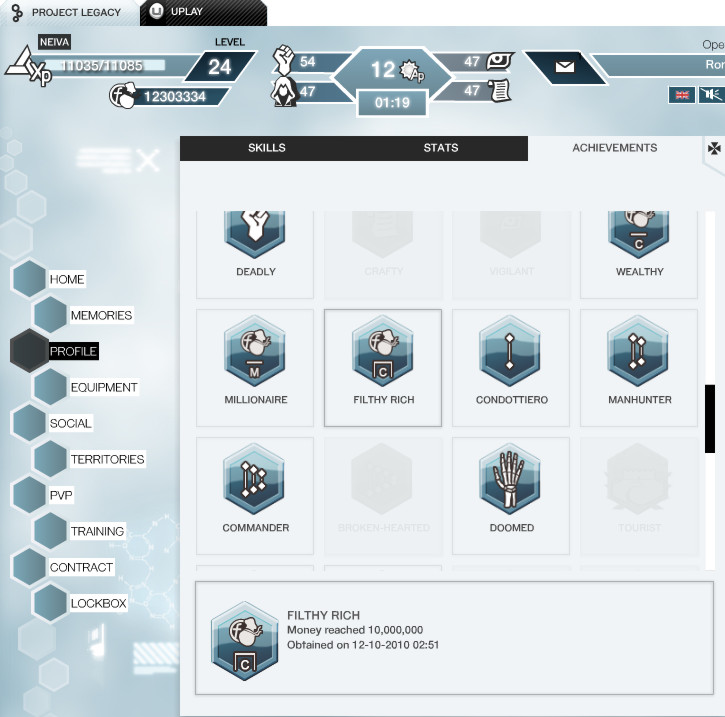The image size is (725, 717).
Task: Click the XP triangle icon
Action: 28,68
